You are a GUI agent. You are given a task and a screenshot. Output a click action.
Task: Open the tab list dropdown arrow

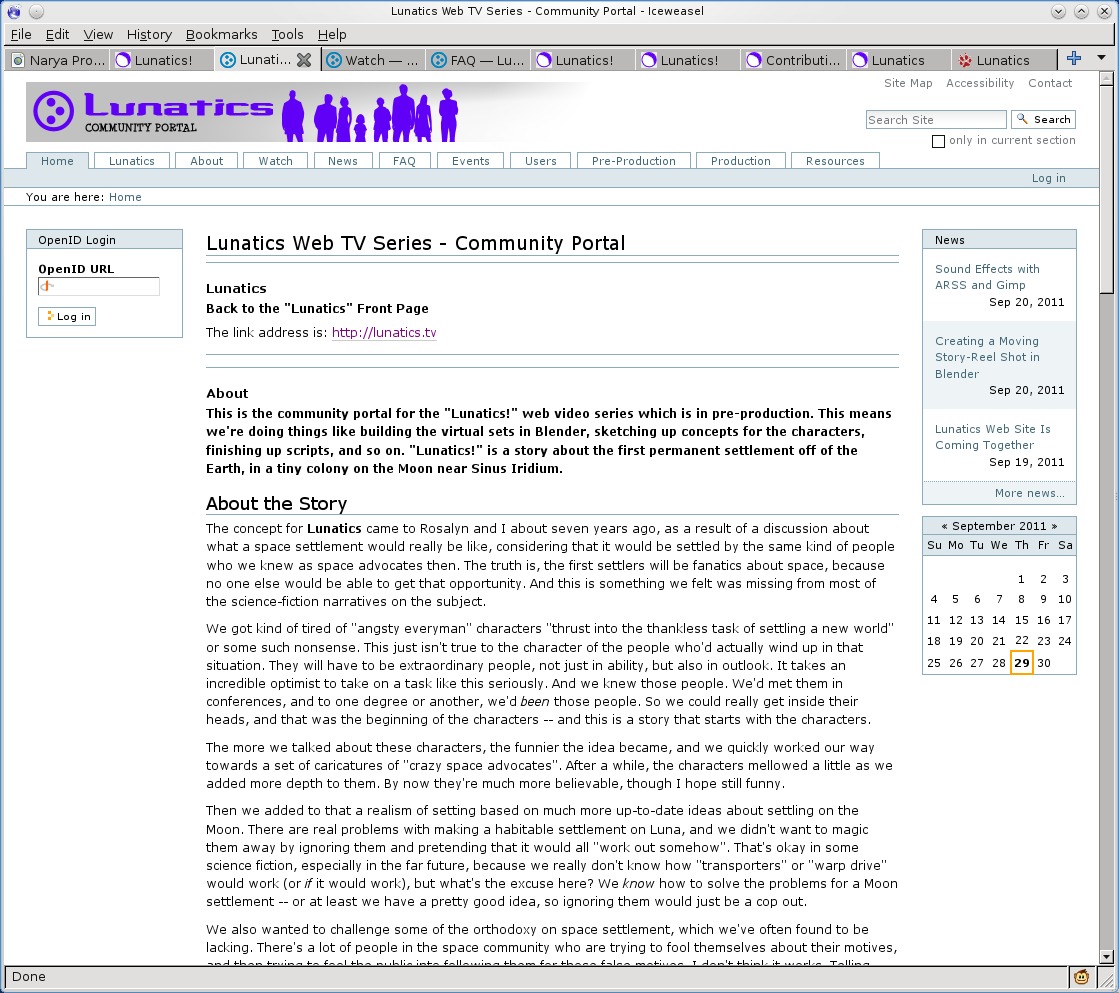click(1101, 58)
